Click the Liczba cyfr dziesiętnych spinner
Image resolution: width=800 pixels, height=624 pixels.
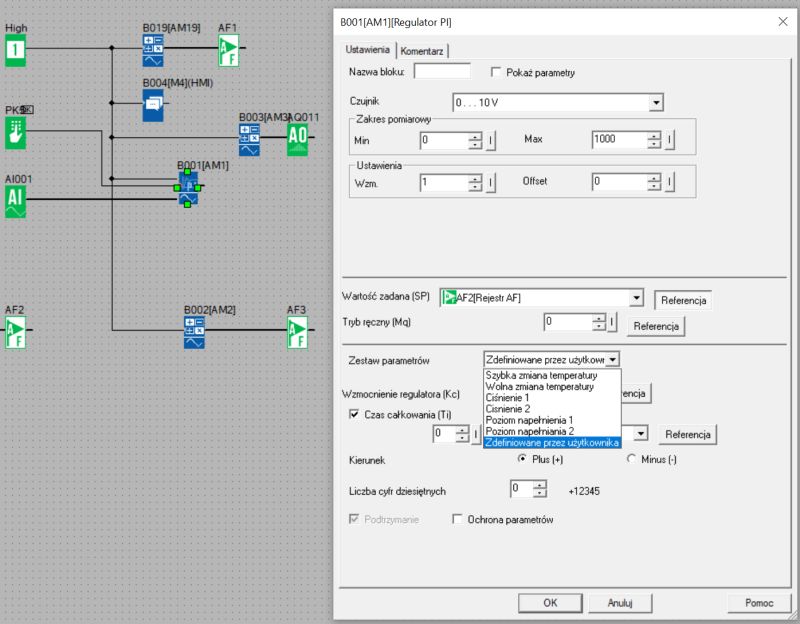539,489
